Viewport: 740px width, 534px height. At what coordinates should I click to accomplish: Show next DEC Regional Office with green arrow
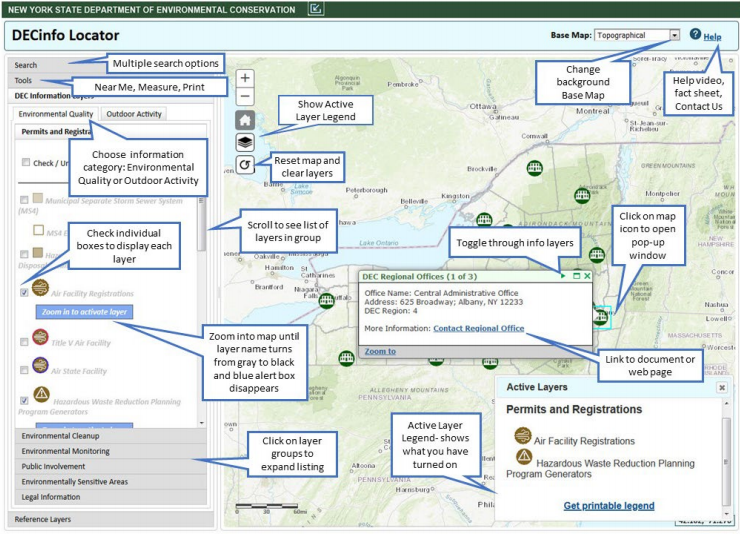pyautogui.click(x=563, y=276)
